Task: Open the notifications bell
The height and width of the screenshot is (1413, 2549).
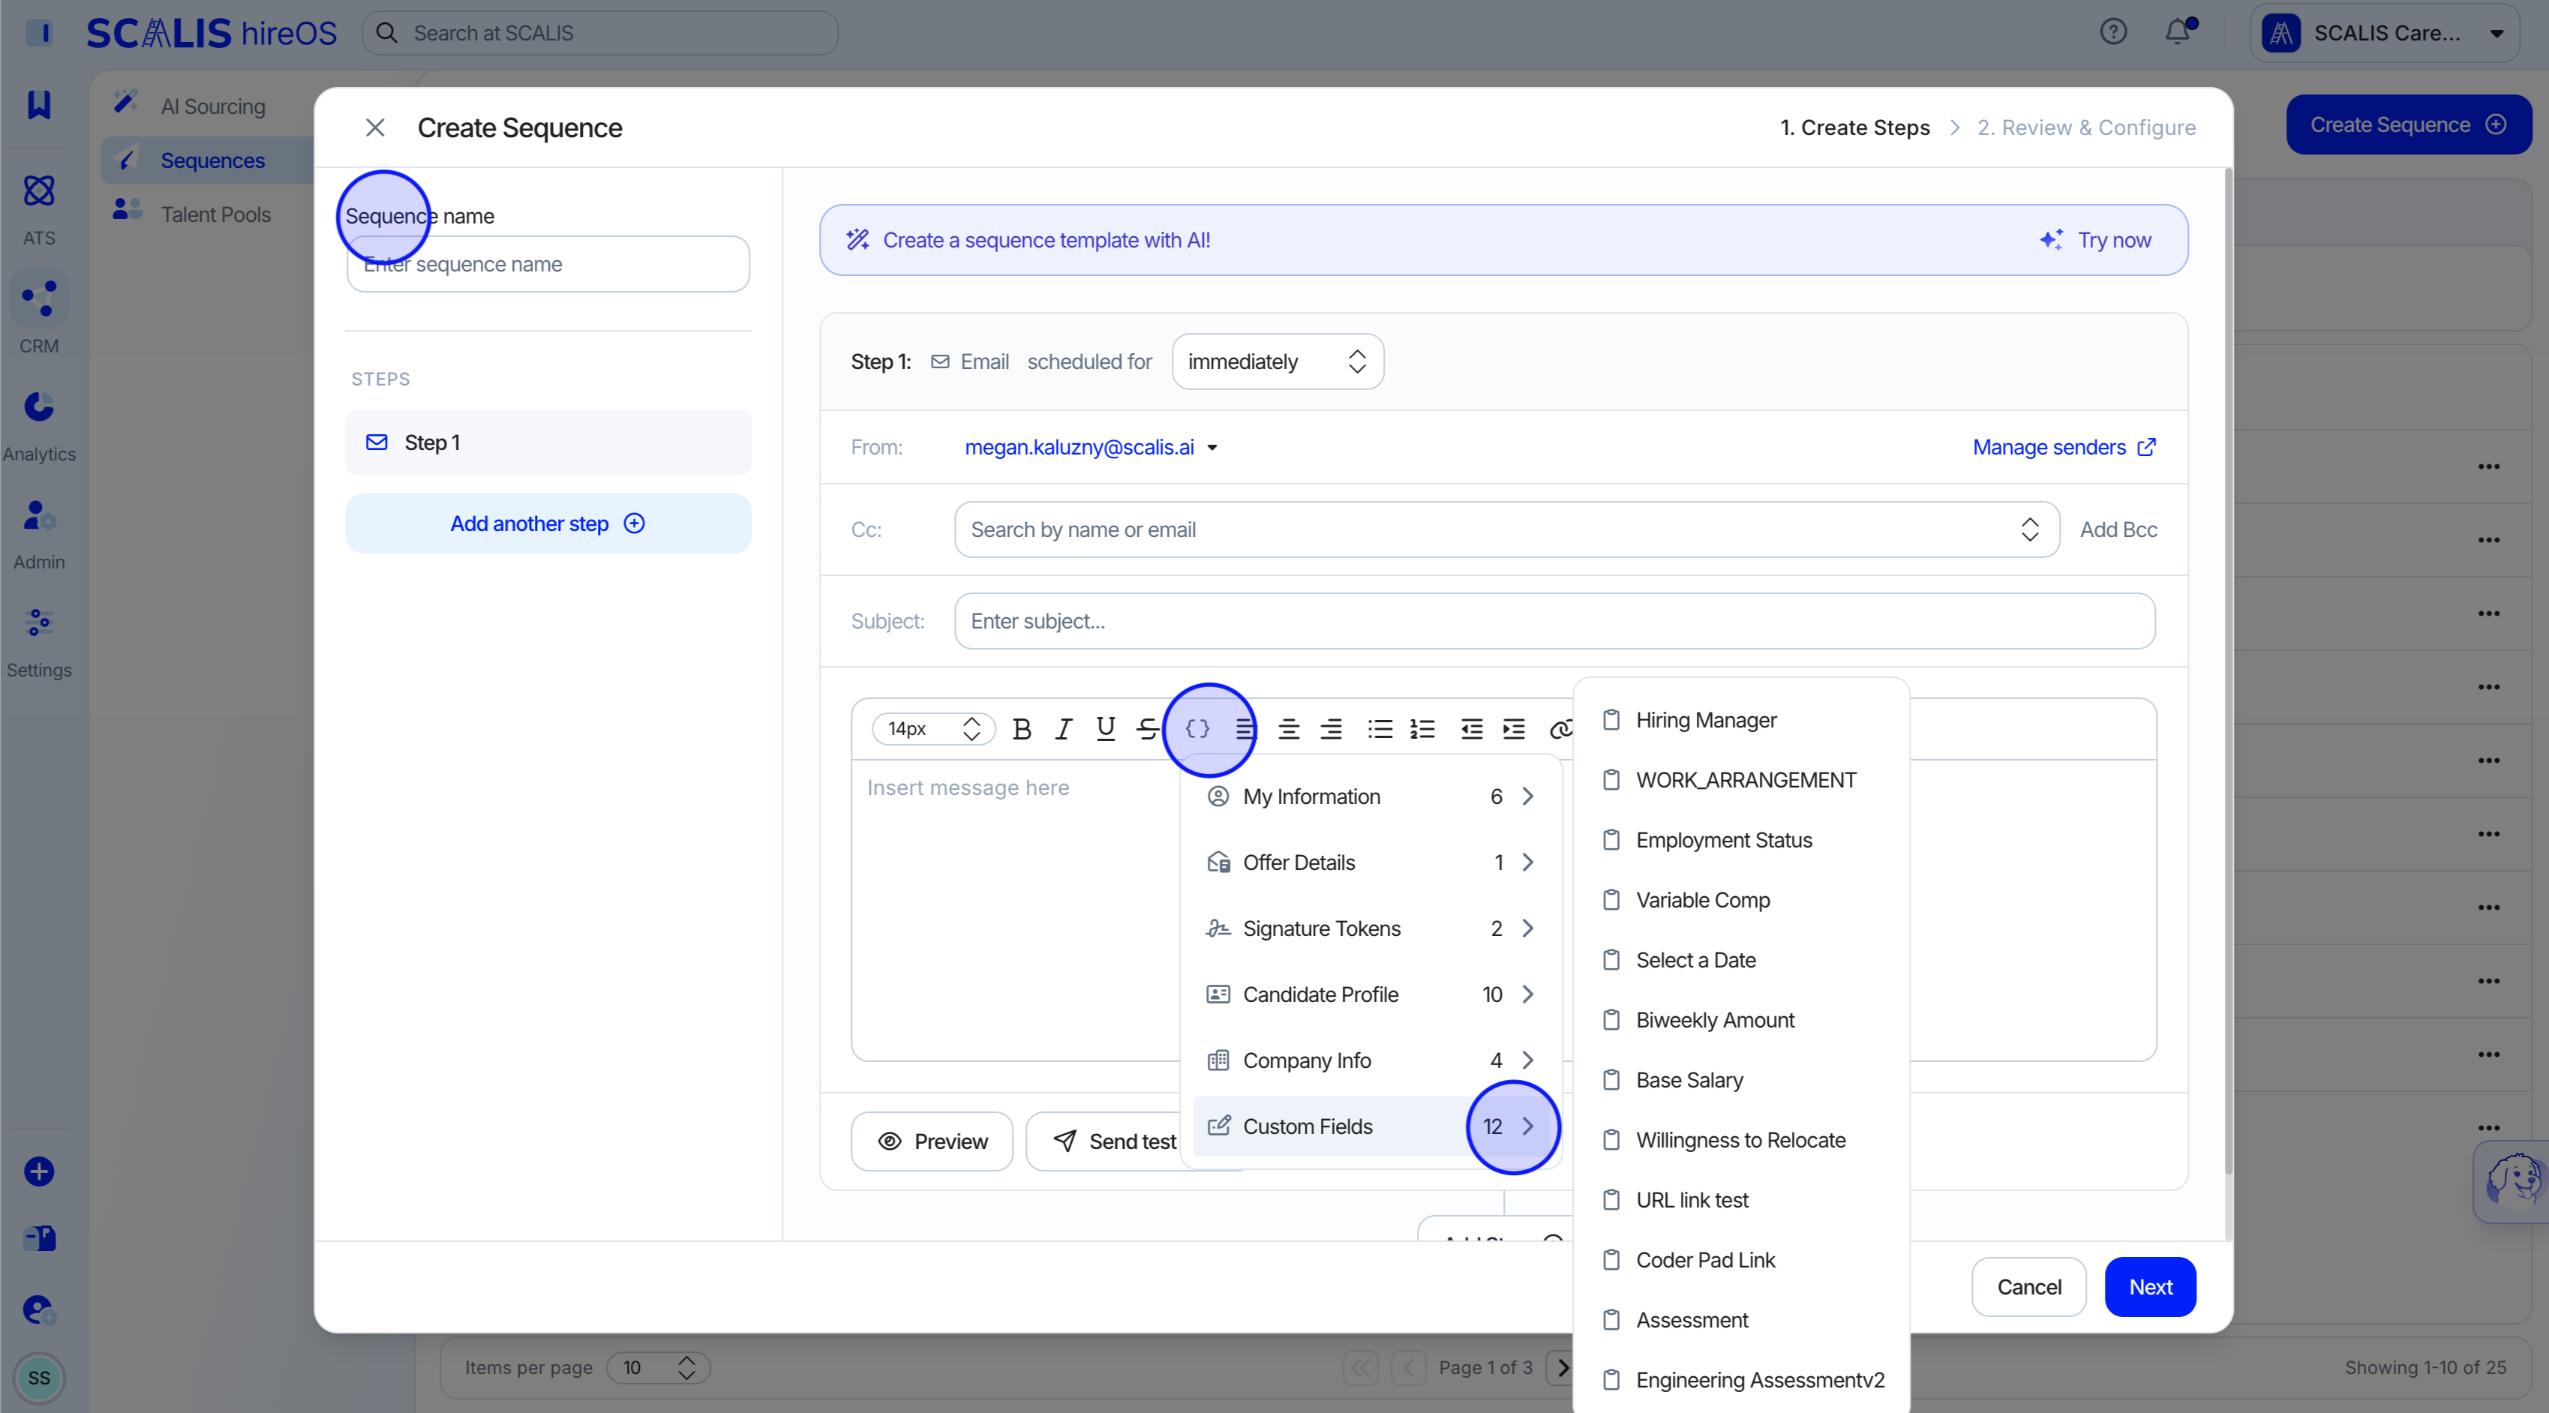Action: (x=2177, y=32)
